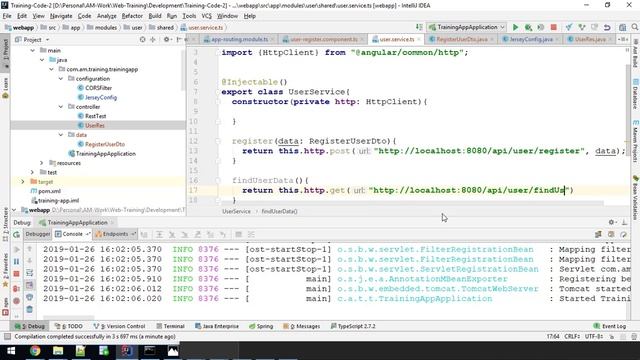Open command prompt from taskbar
The image size is (640, 360).
[x=149, y=351]
